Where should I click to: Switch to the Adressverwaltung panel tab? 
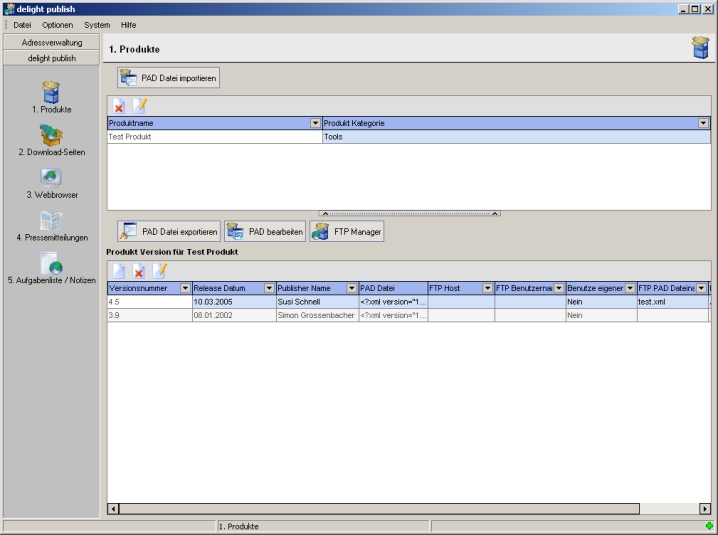click(x=52, y=43)
